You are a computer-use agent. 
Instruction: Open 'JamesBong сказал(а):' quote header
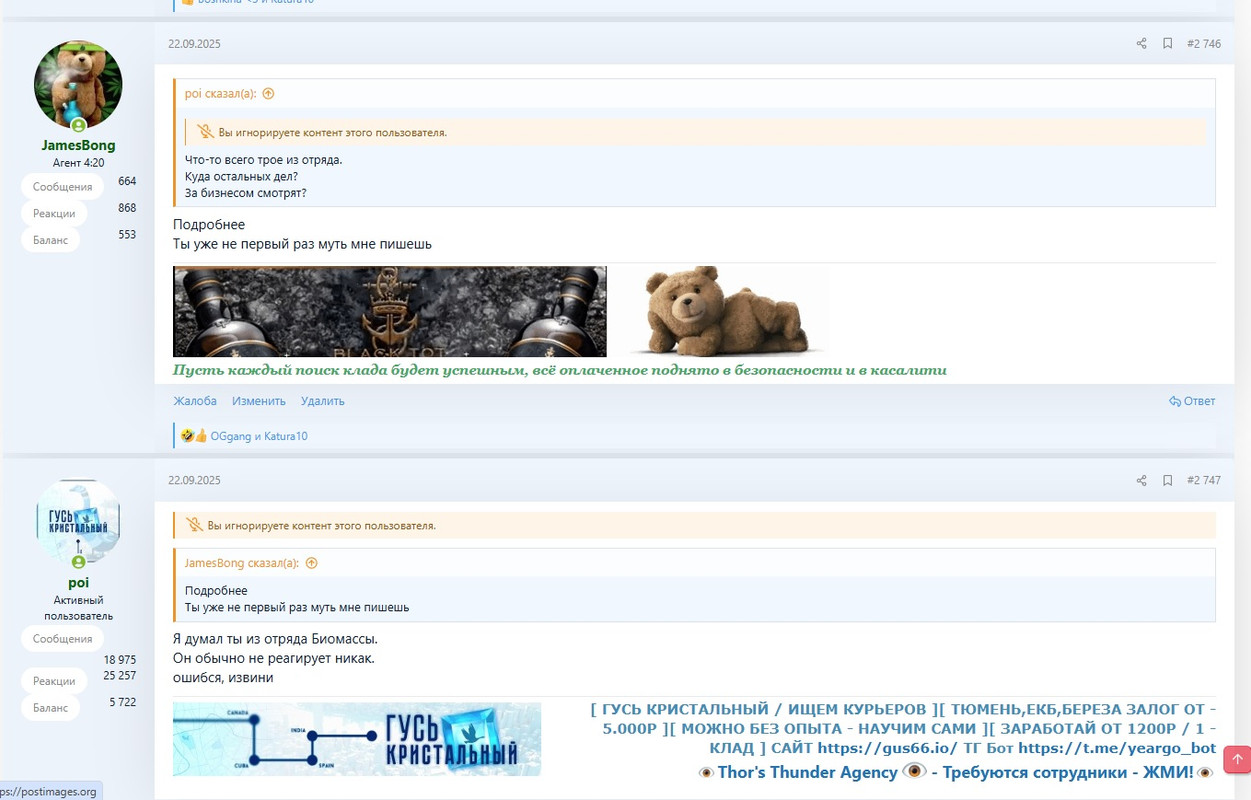tap(242, 563)
